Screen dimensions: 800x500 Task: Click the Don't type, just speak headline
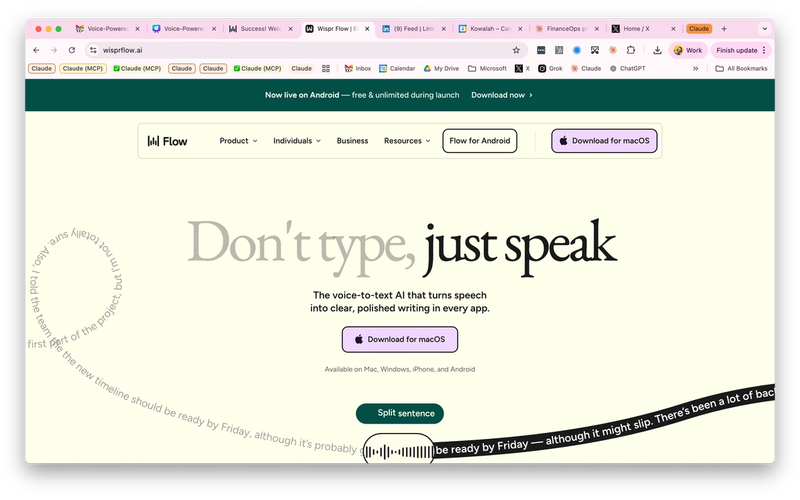(x=402, y=247)
